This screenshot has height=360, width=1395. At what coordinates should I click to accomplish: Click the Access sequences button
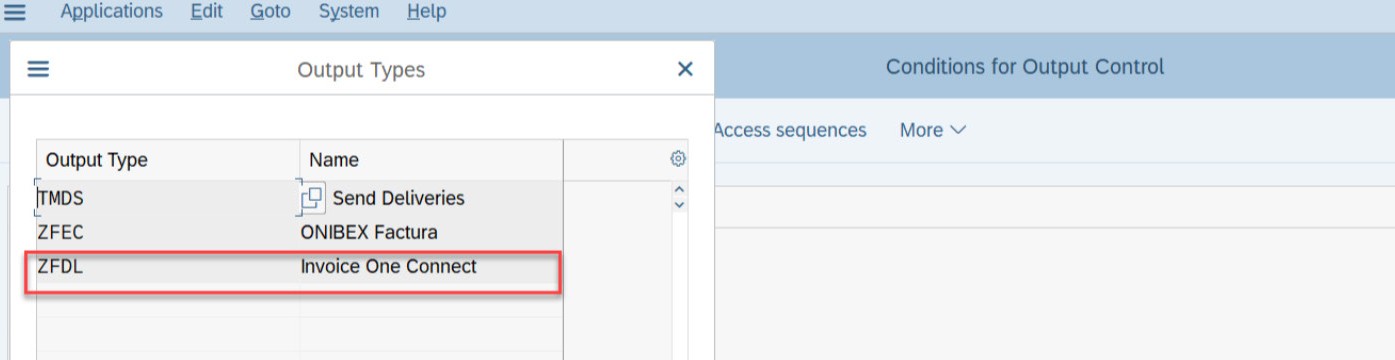790,130
